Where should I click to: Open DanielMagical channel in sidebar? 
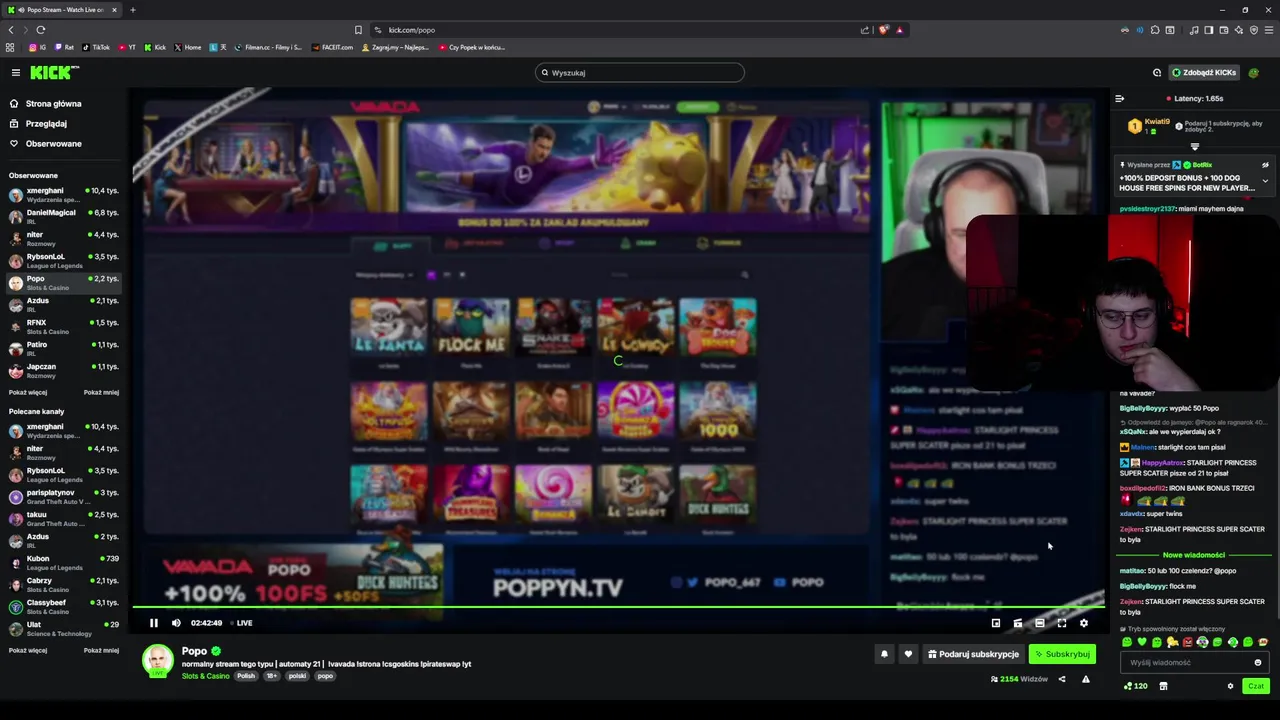(63, 216)
